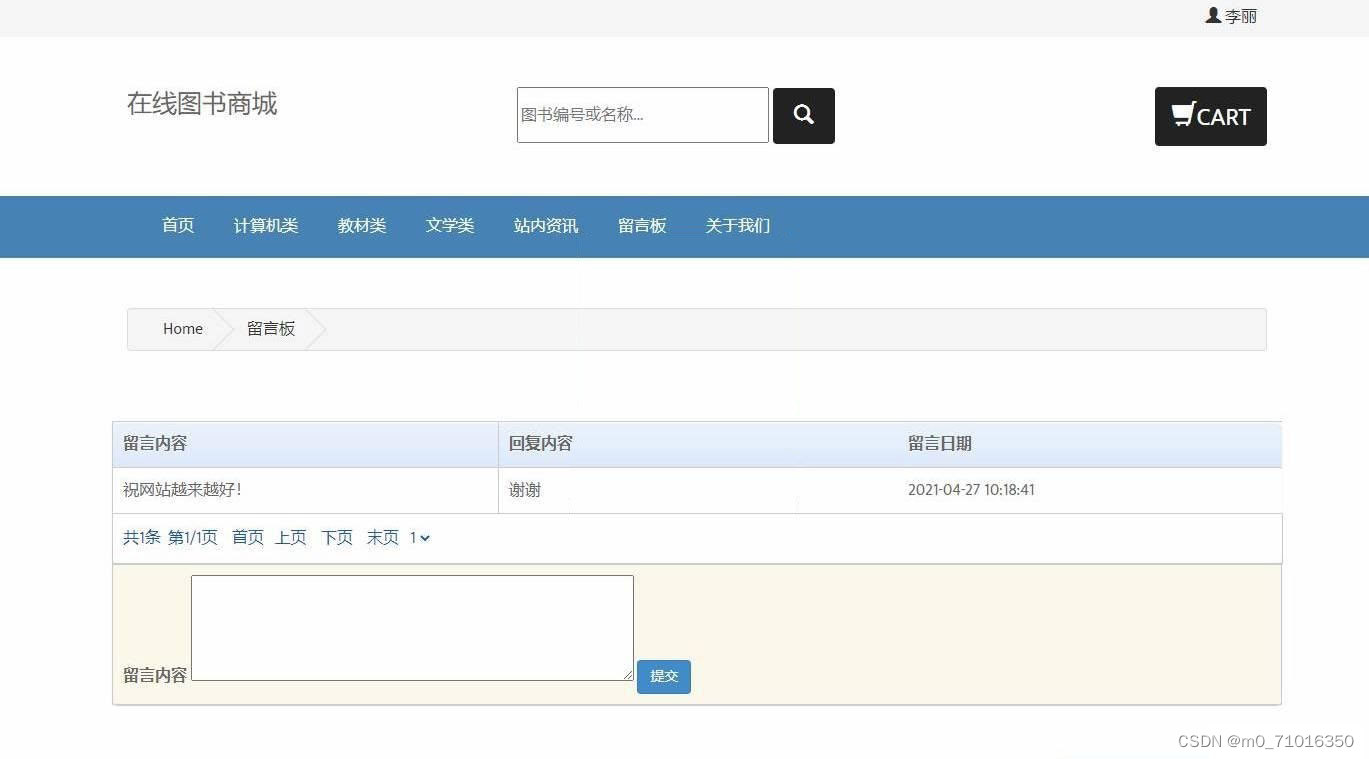Jump to 末页 last page
Viewport: 1369px width, 759px height.
click(381, 537)
